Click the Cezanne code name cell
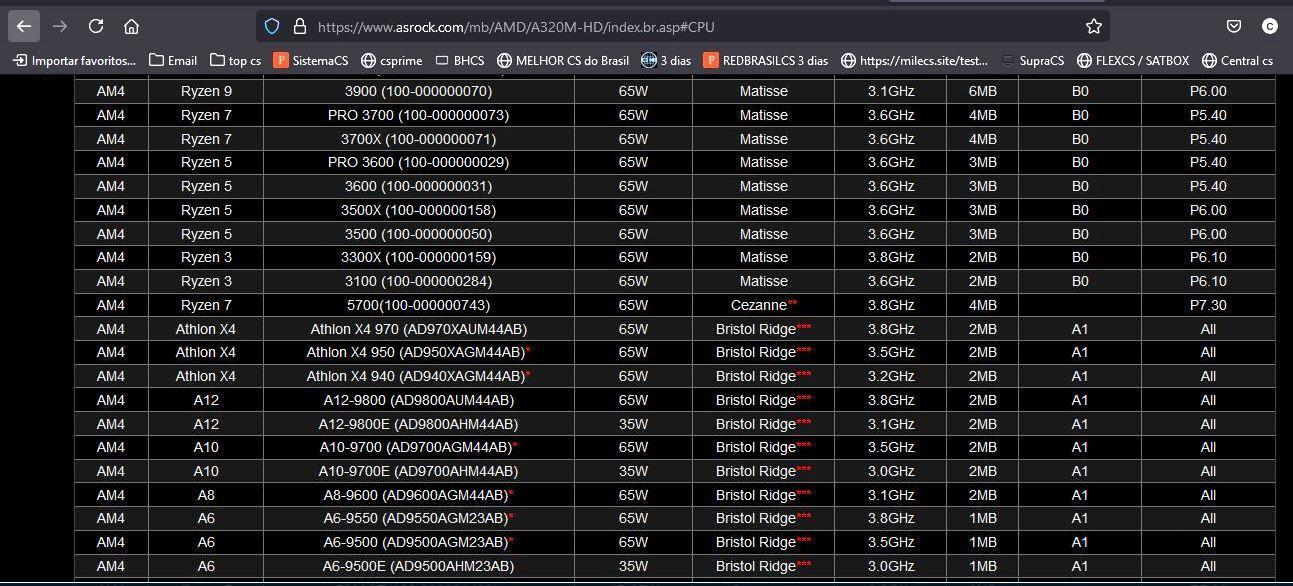The width and height of the screenshot is (1293, 586). tap(764, 305)
